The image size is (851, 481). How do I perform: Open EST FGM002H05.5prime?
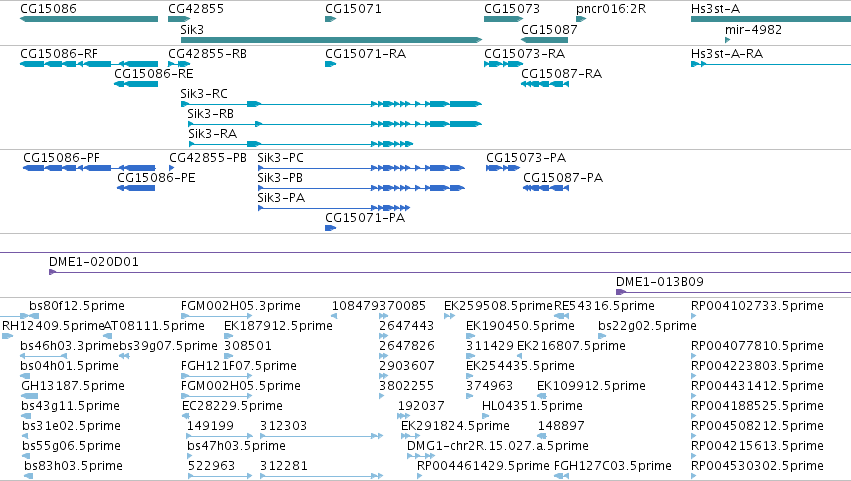click(240, 387)
